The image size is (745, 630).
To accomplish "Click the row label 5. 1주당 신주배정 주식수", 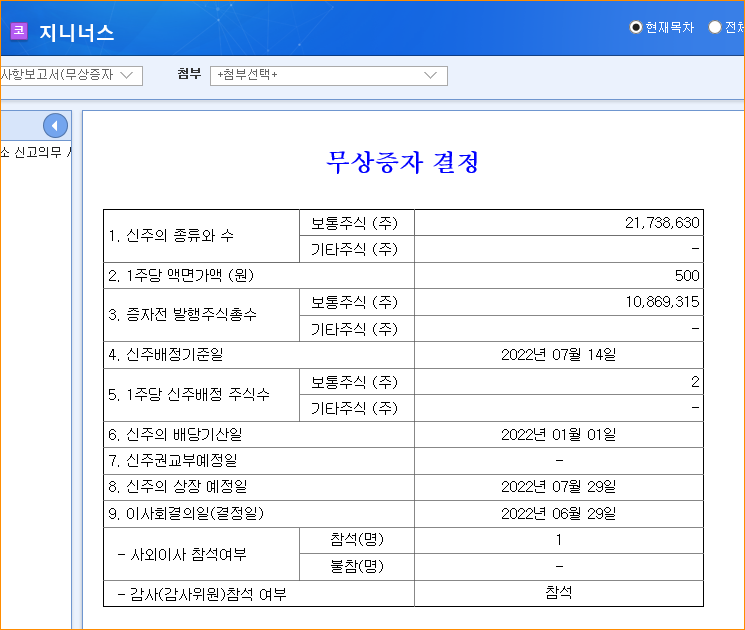I will pyautogui.click(x=189, y=394).
